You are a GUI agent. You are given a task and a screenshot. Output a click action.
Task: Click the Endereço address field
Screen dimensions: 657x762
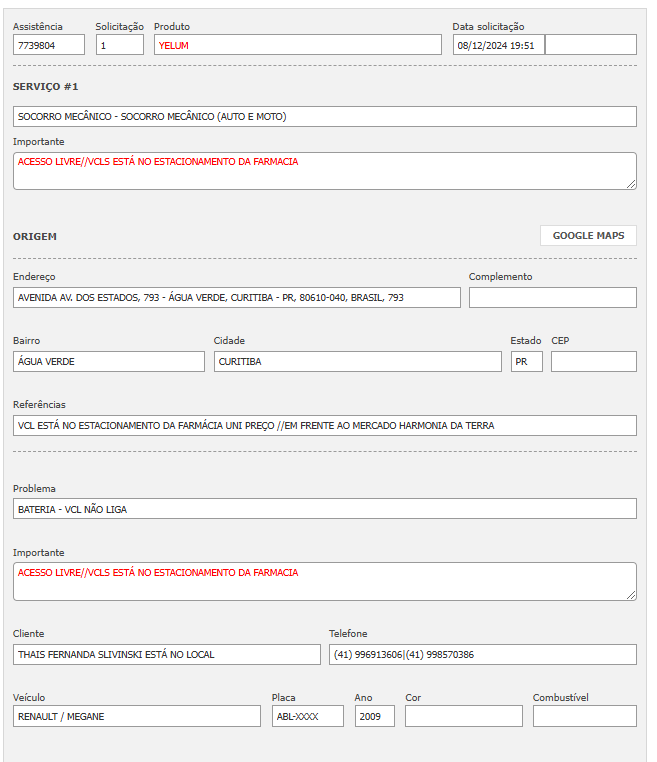(237, 298)
